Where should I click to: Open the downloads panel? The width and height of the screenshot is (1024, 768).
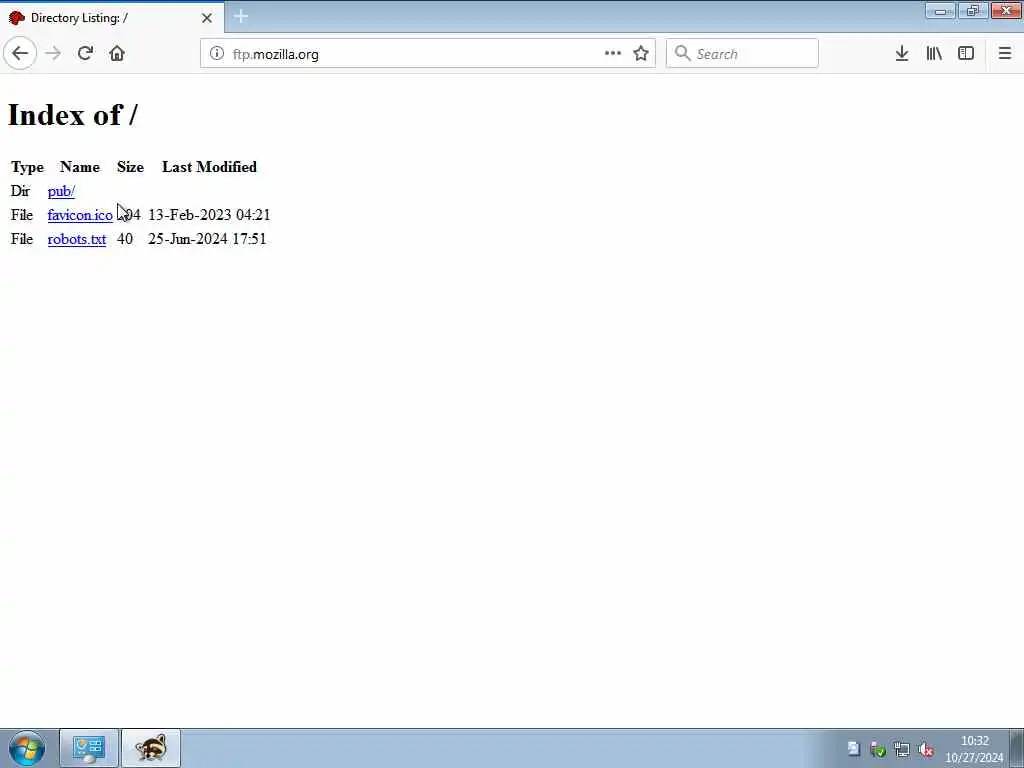pyautogui.click(x=902, y=54)
